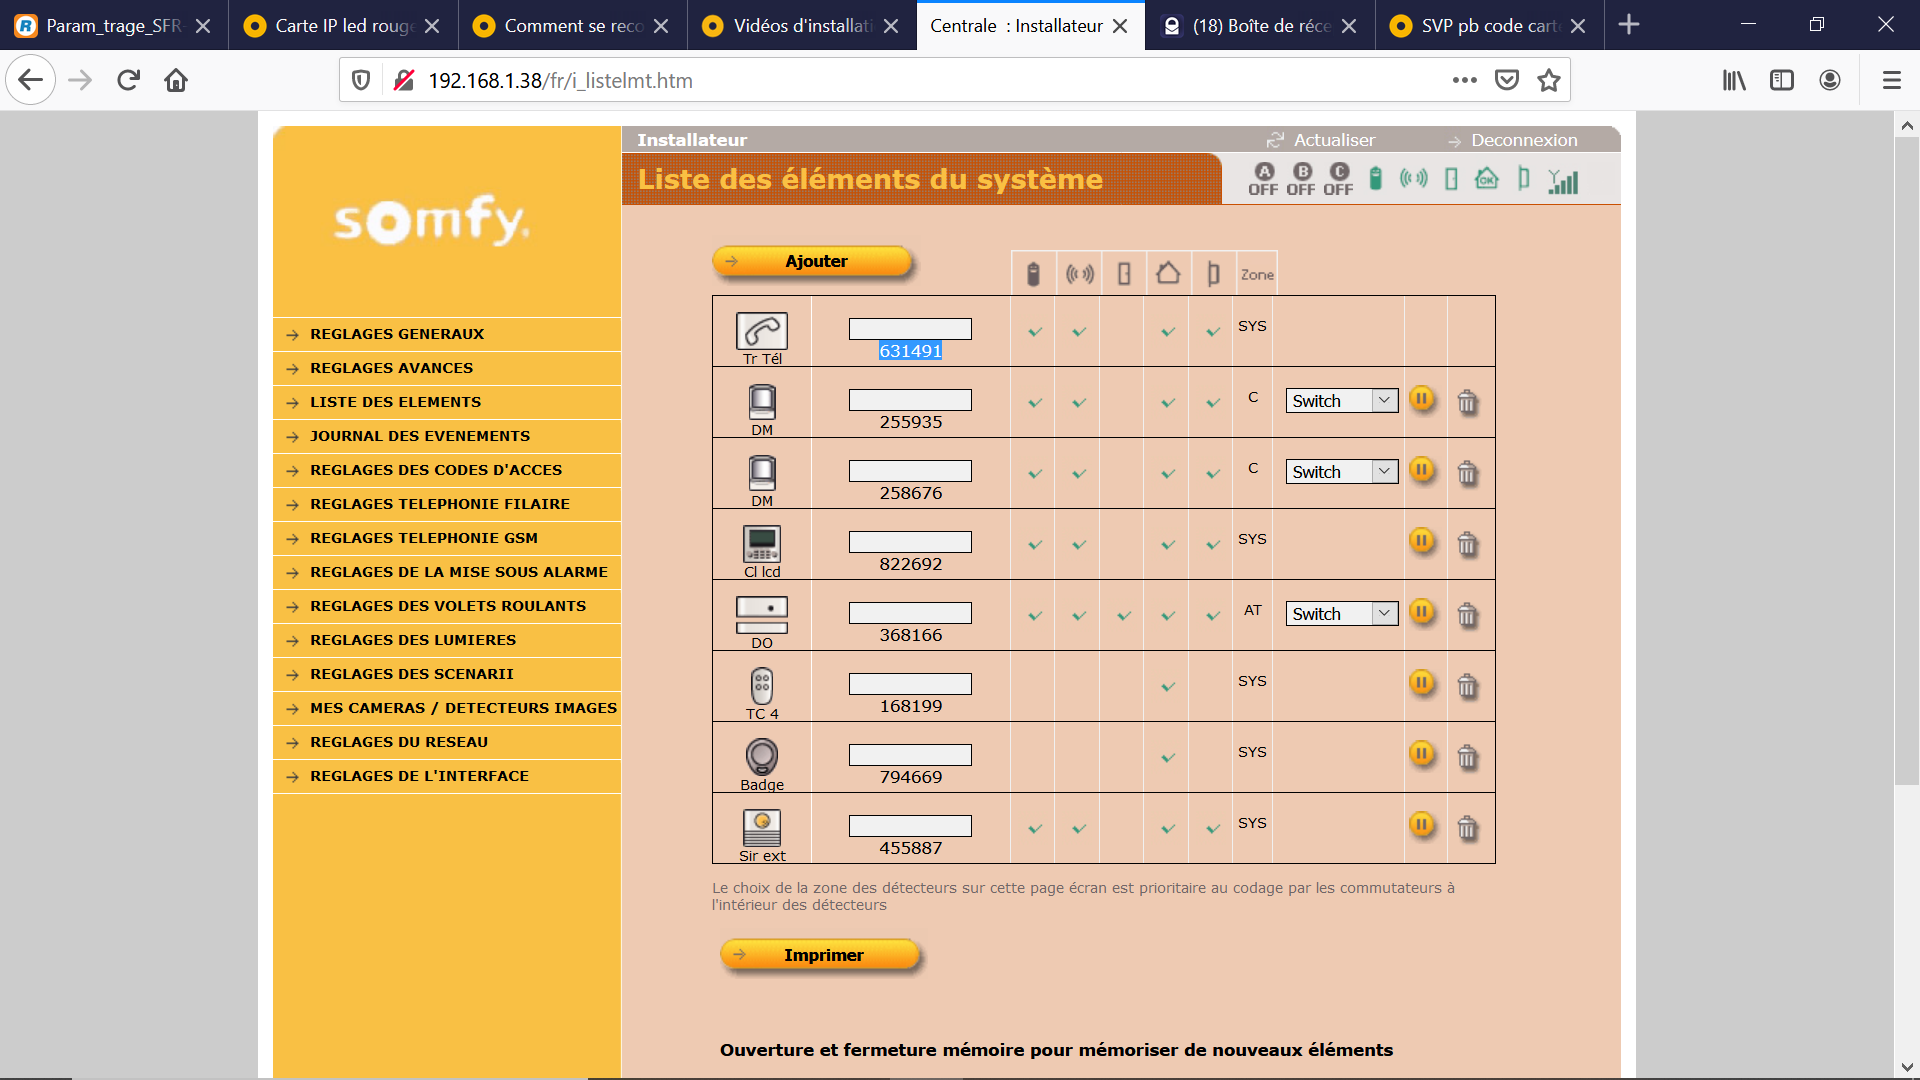Open the DM detector icon for 255935
Image resolution: width=1920 pixels, height=1080 pixels.
762,402
